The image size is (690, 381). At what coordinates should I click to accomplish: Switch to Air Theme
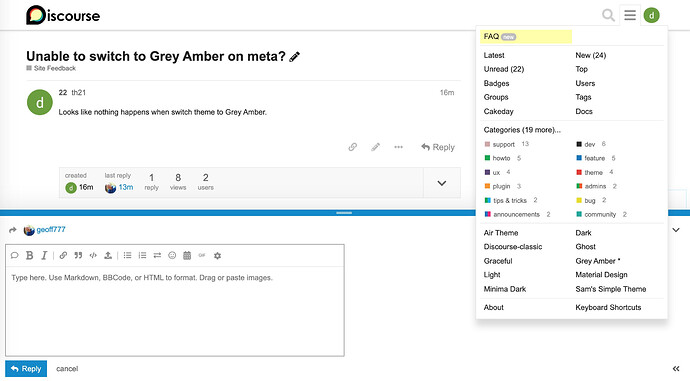(x=501, y=233)
